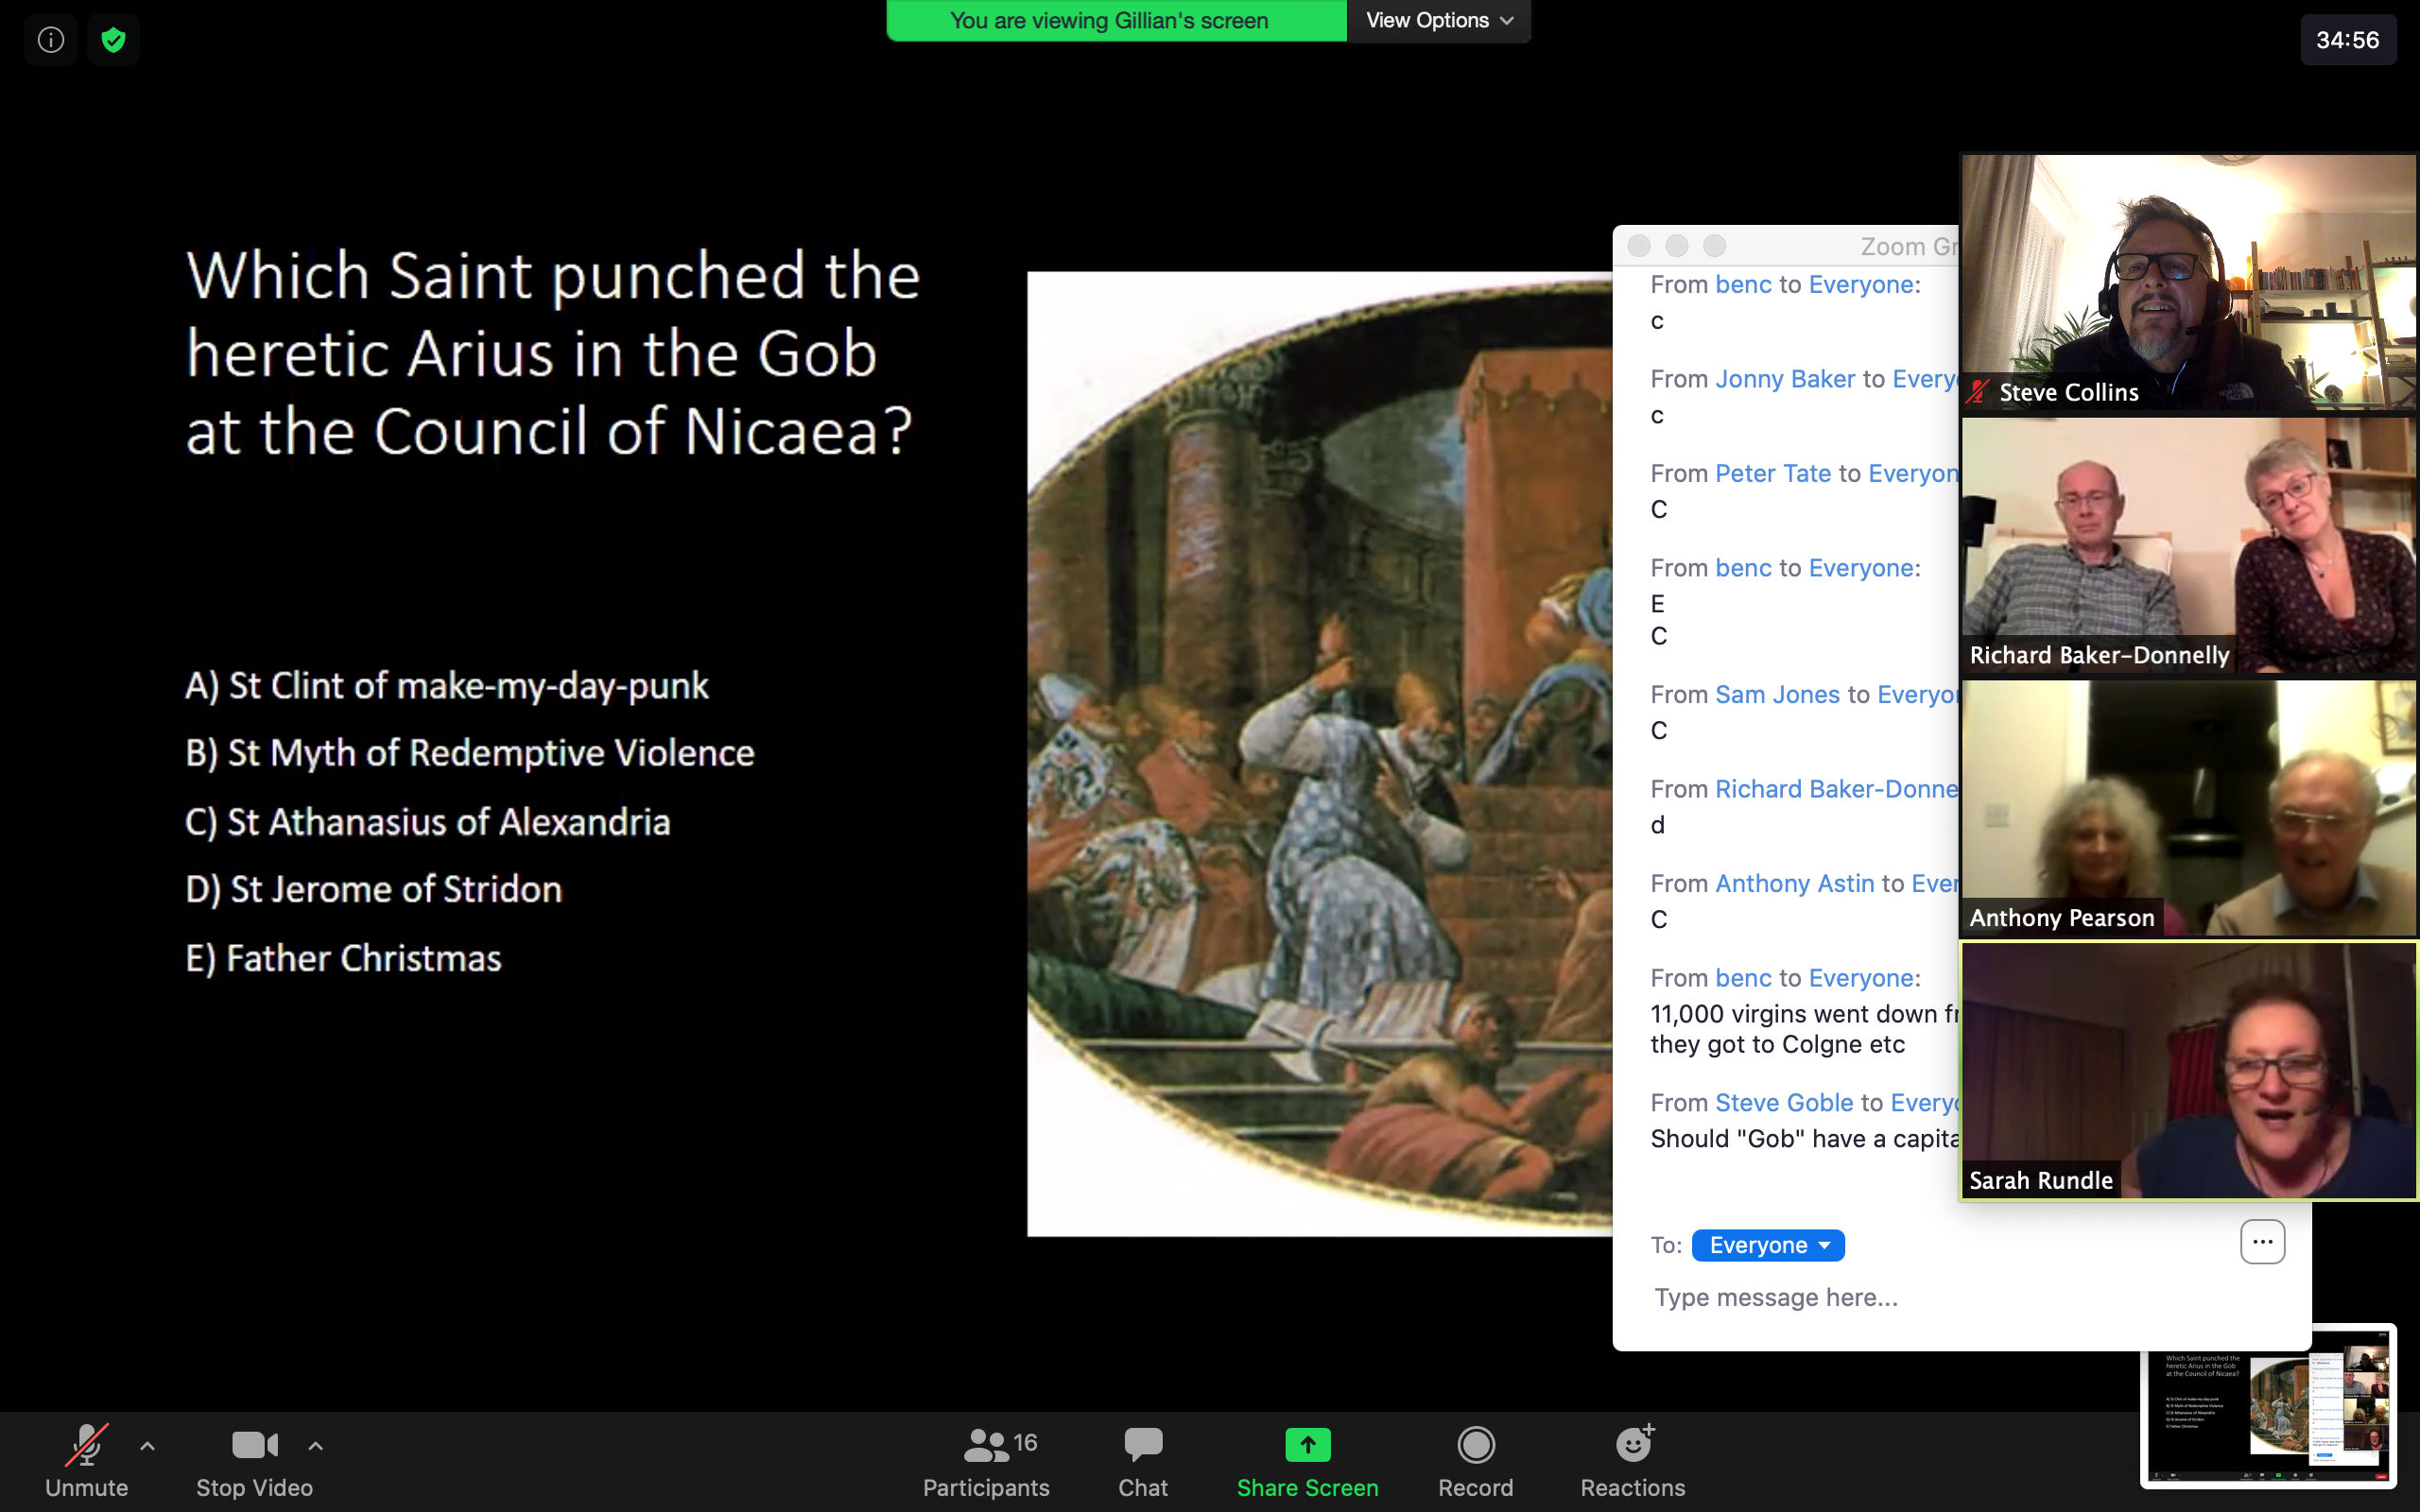
Task: Click the muted microphone icon on Steve Collins tile
Action: coord(1977,392)
